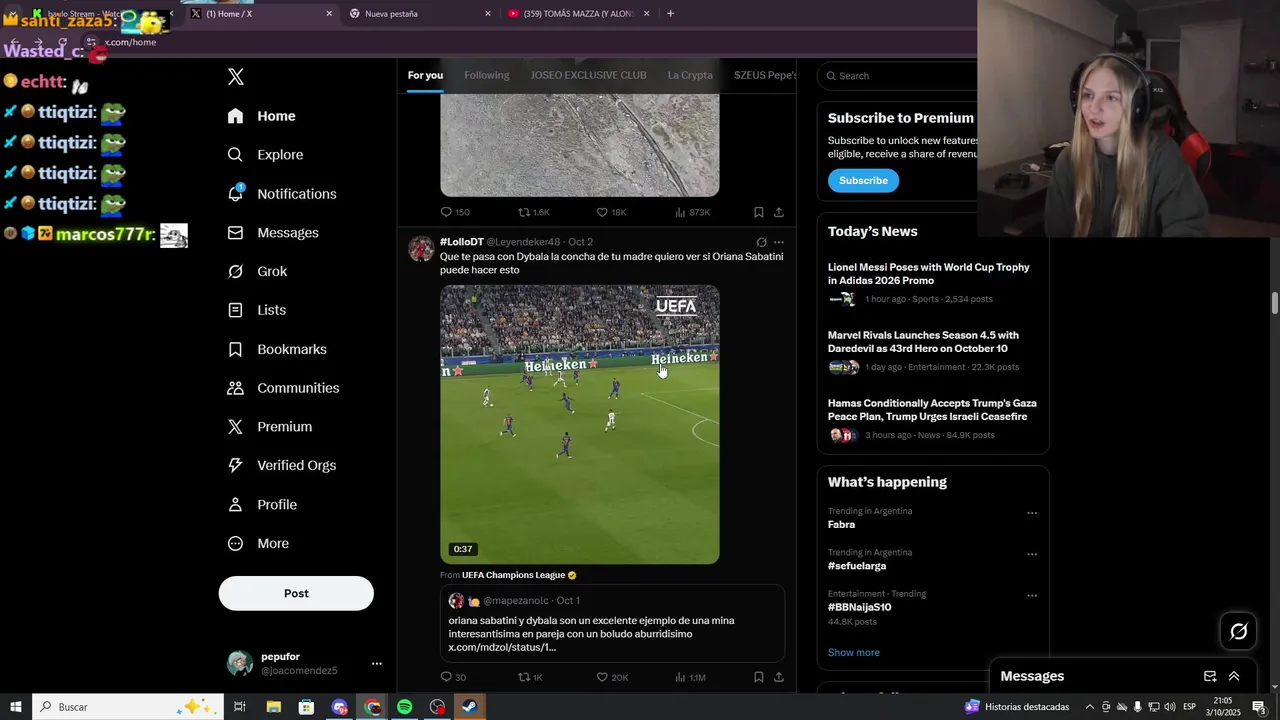Reply to the top post with 150 replies

tap(455, 212)
